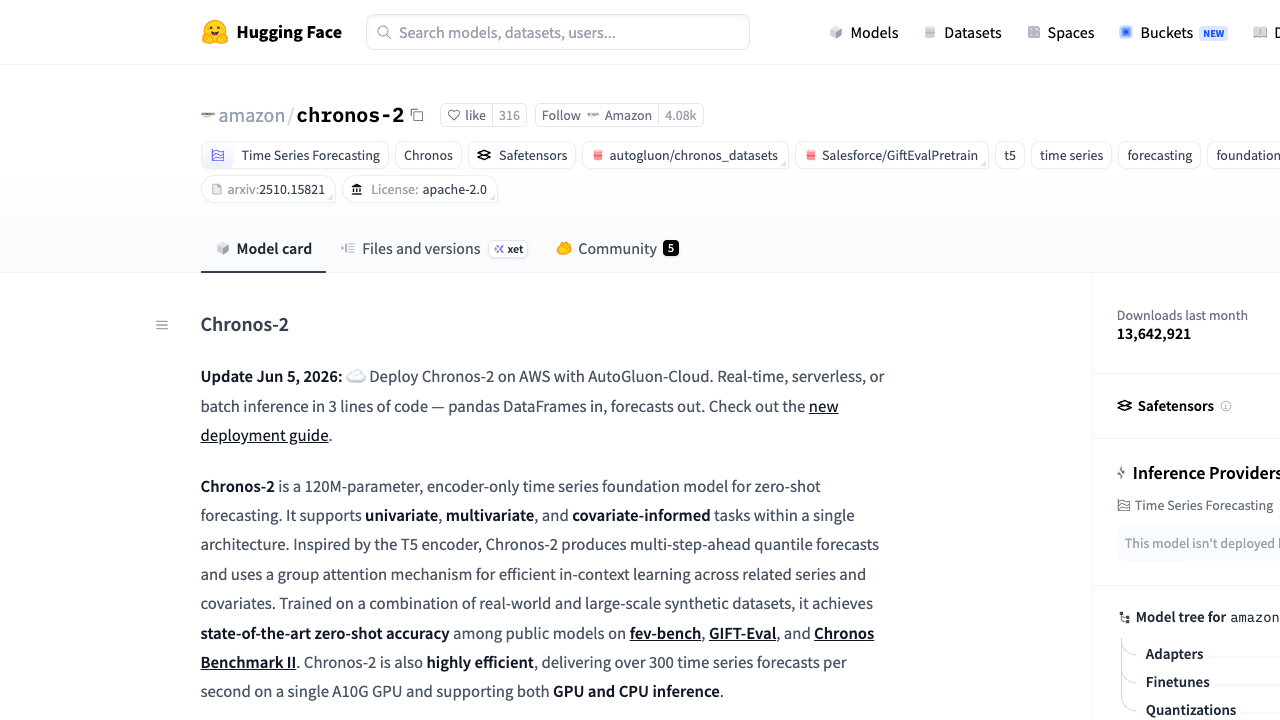Viewport: 1280px width, 720px height.
Task: Open the Safetensors library tag
Action: [522, 155]
